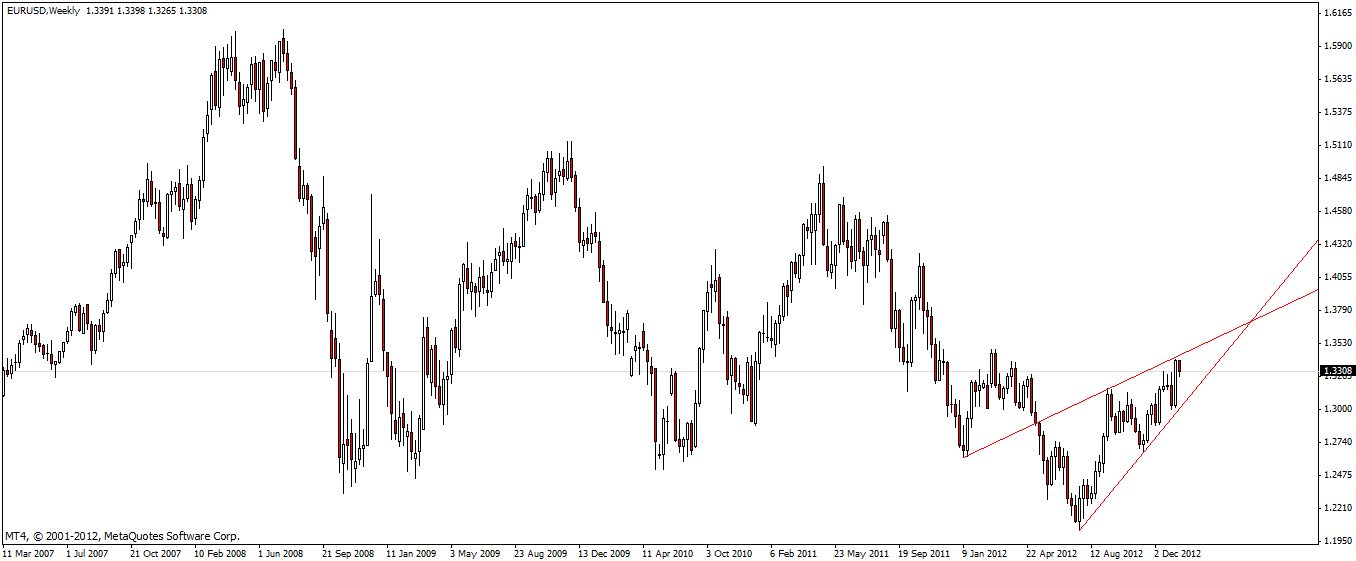Click the 23 Aug 2009 date label
This screenshot has width=1356, height=561.
pos(541,552)
